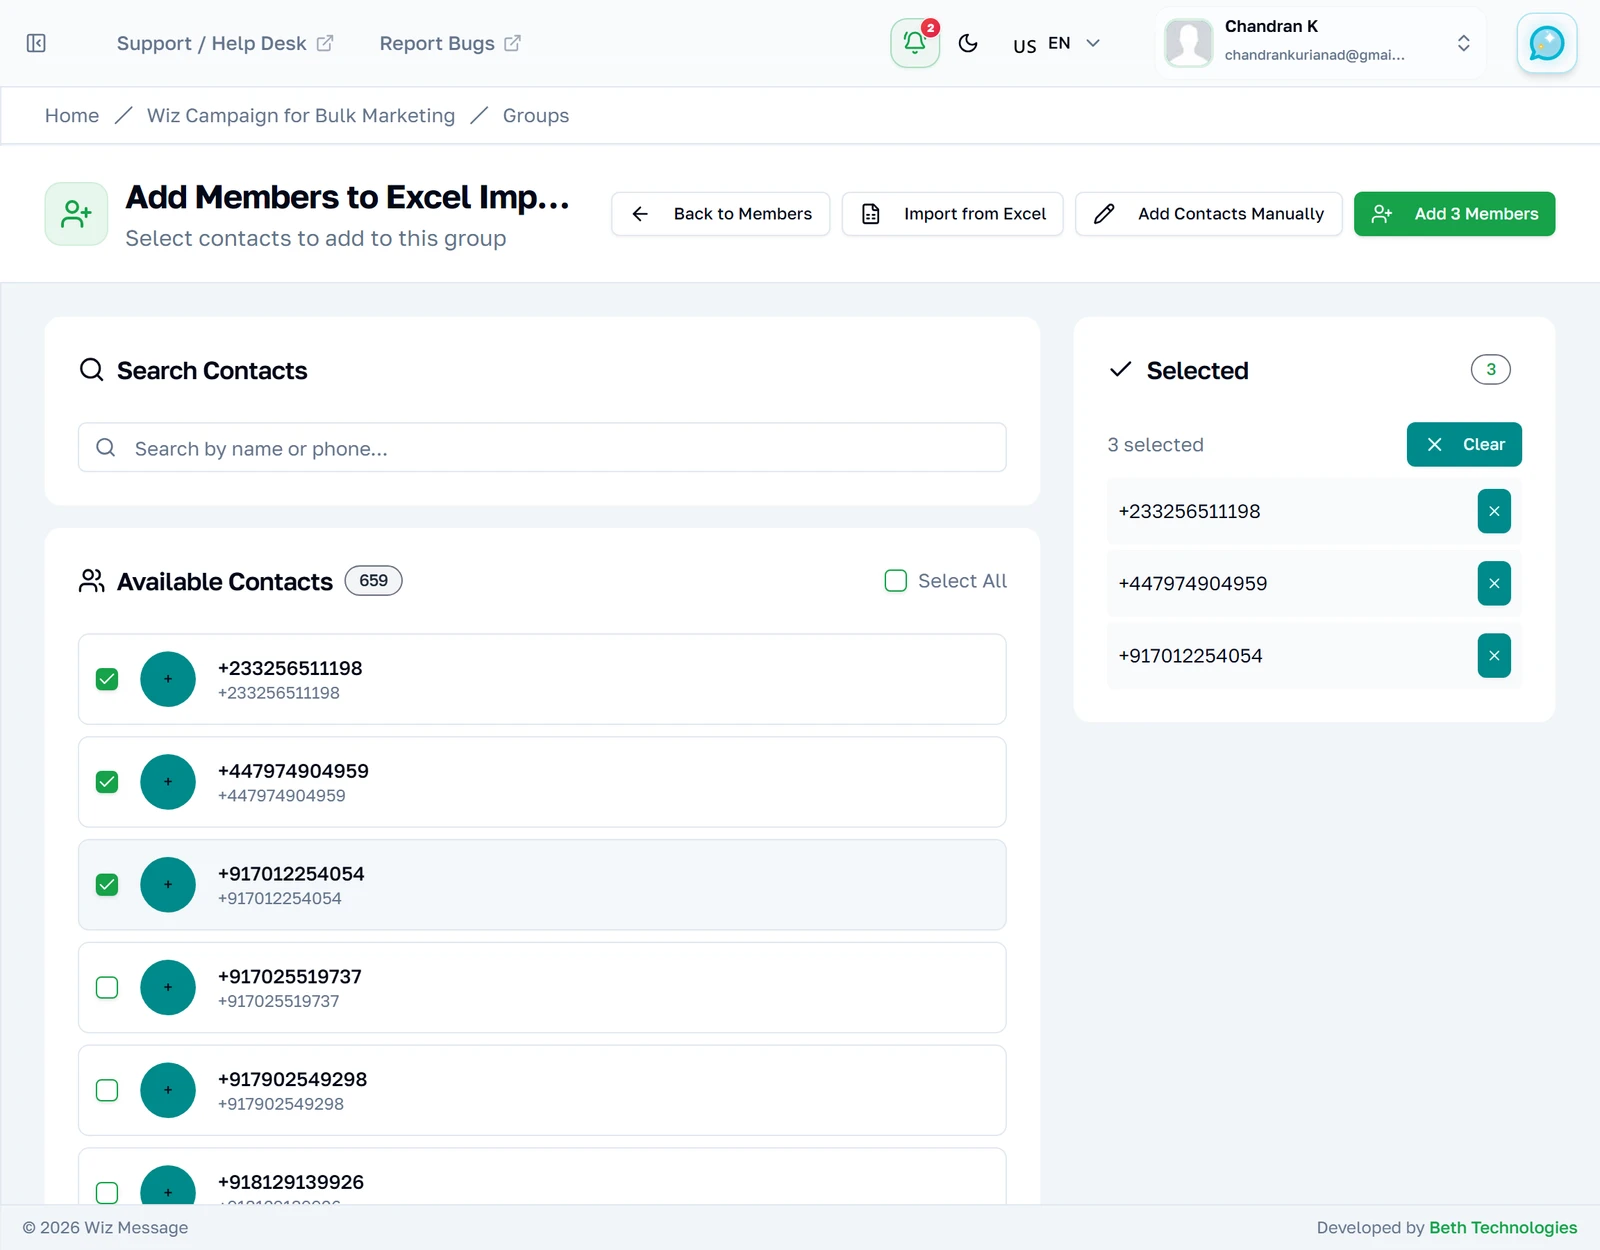Click Chandran K profile avatar
The width and height of the screenshot is (1600, 1250).
(x=1189, y=43)
